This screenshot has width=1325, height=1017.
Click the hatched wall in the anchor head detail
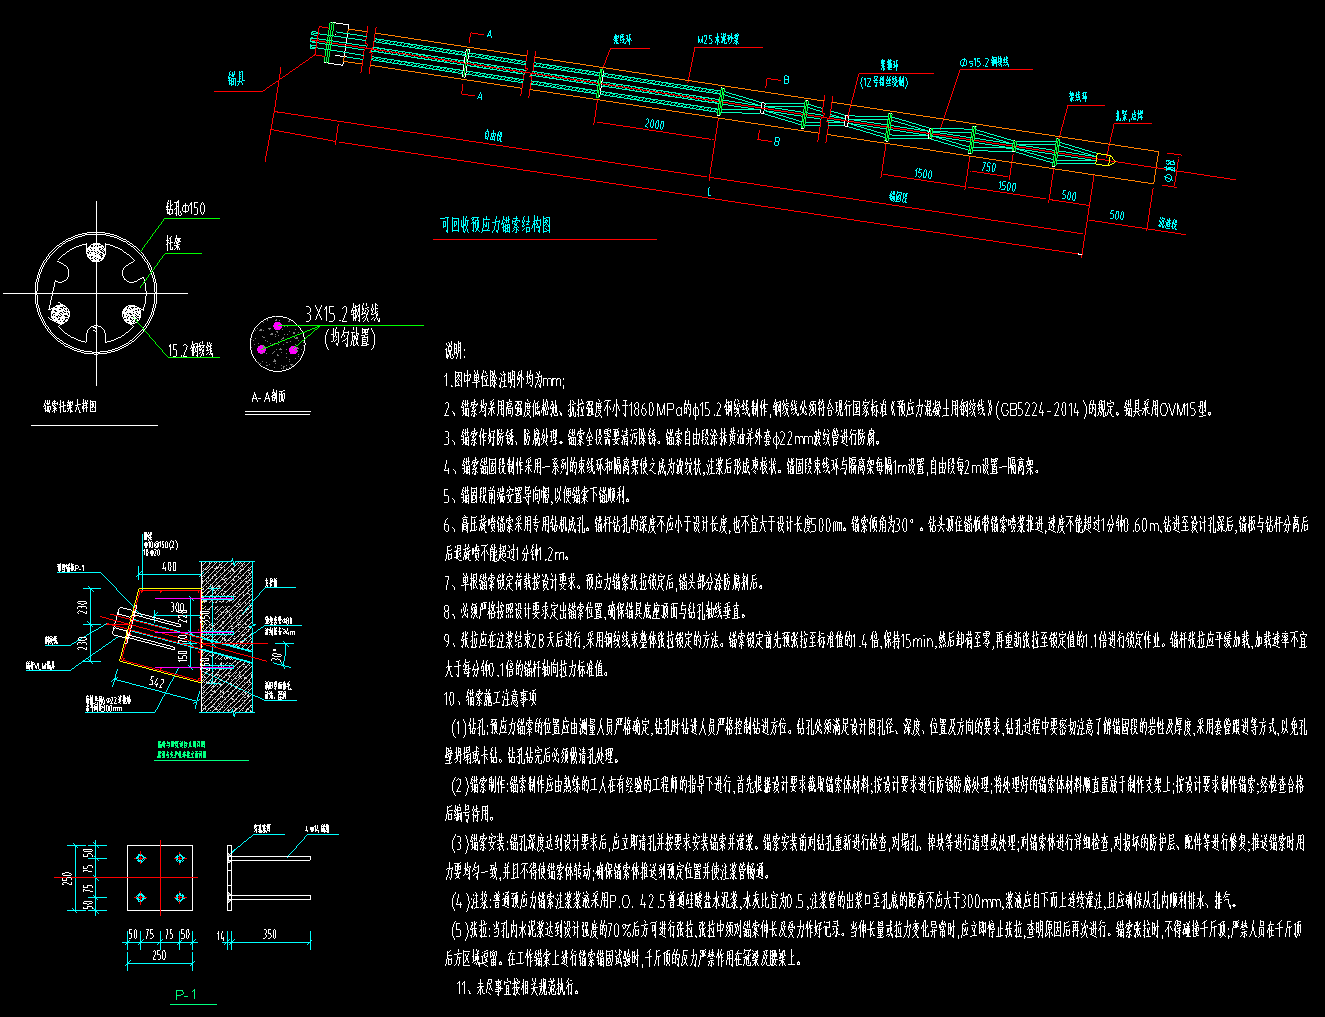tap(226, 636)
